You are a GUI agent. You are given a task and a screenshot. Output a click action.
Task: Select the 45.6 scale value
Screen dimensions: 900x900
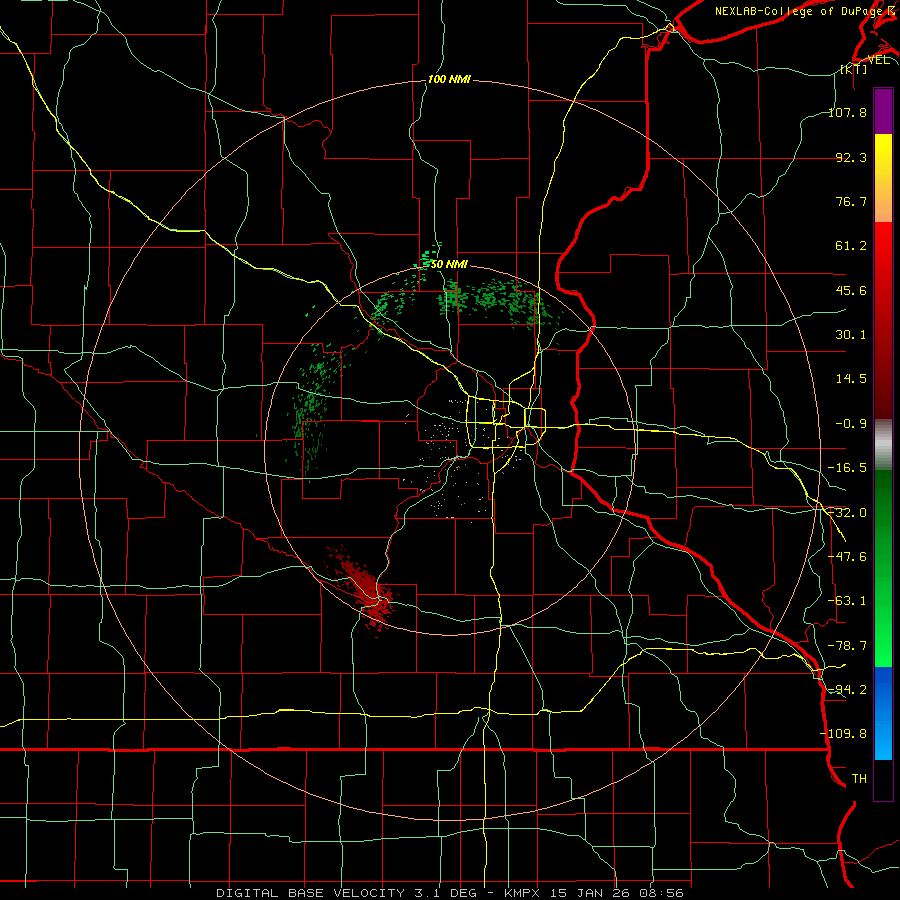[851, 290]
